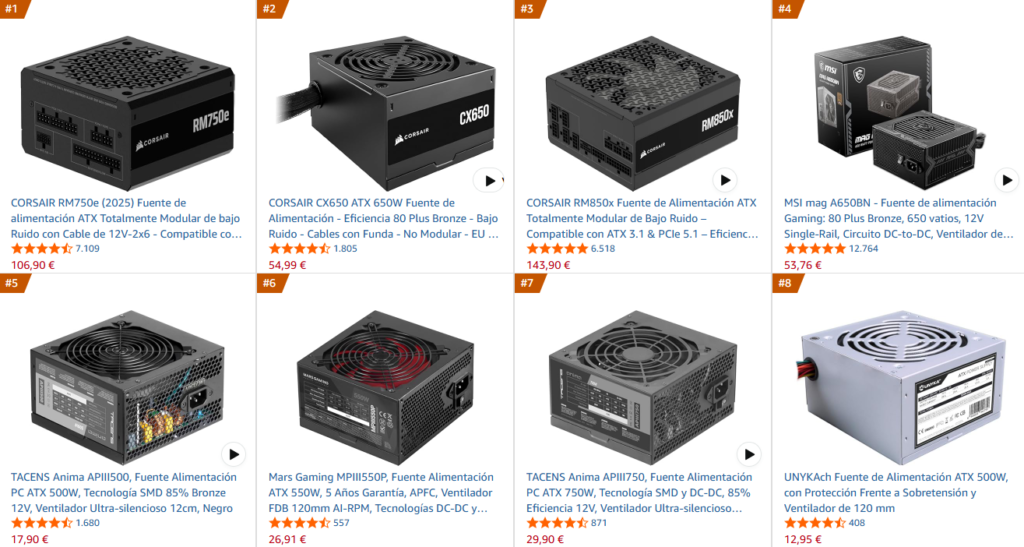The image size is (1024, 547).
Task: Open the 6.518 reviews count link
Action: (x=603, y=249)
